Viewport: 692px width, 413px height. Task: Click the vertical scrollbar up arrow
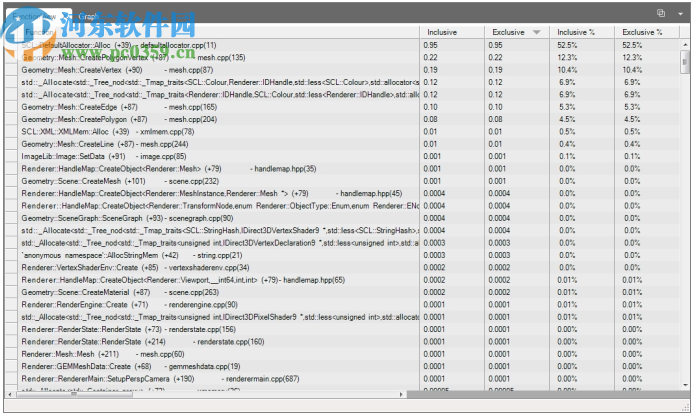[685, 45]
